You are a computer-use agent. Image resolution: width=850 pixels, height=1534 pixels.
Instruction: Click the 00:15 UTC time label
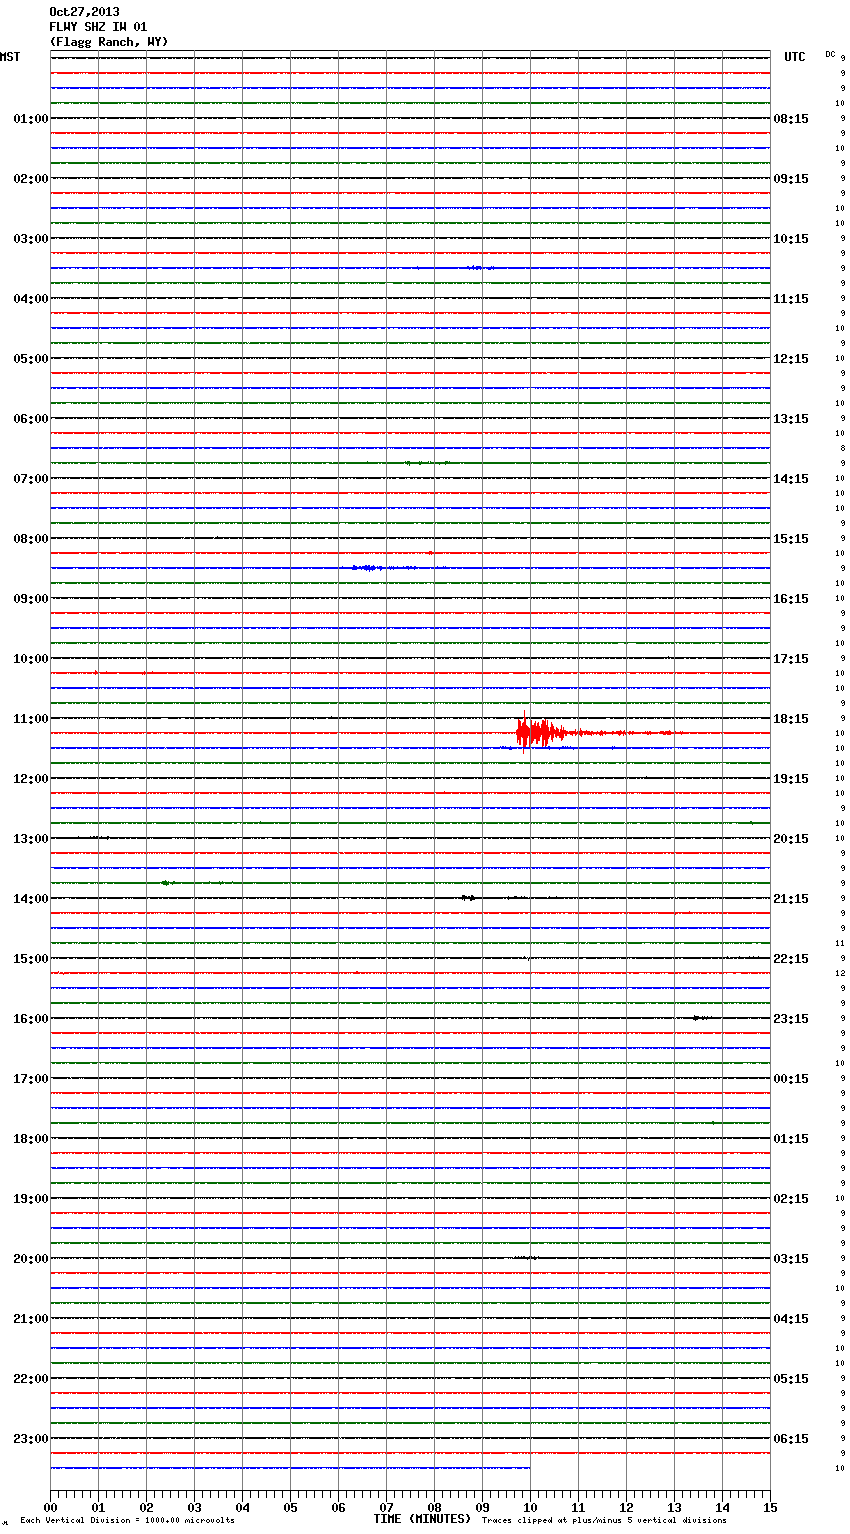click(791, 1079)
